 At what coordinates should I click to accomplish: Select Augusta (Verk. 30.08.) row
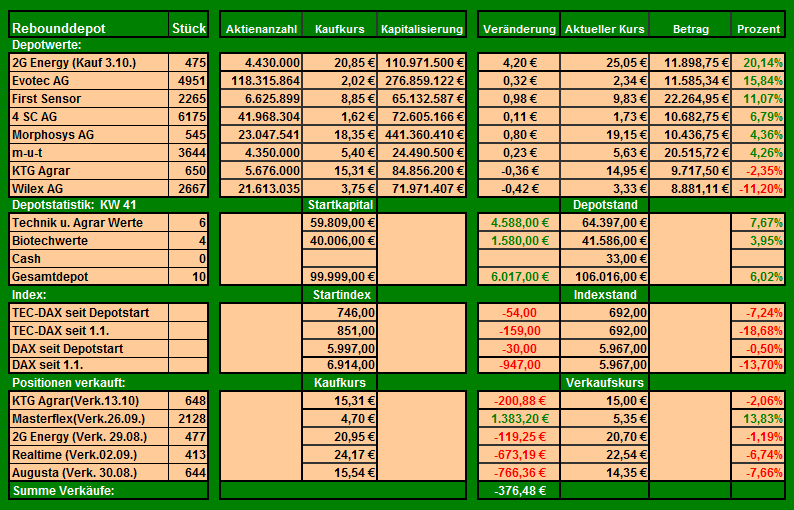pos(89,473)
